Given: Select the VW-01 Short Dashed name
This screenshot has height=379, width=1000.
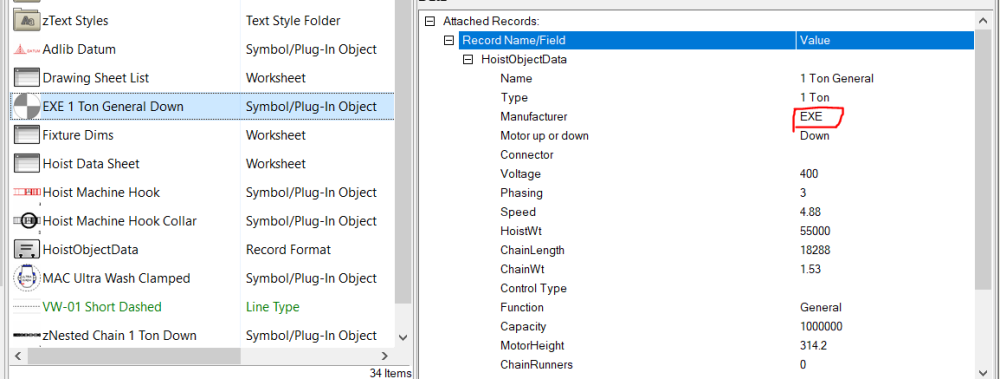Looking at the screenshot, I should [x=102, y=307].
